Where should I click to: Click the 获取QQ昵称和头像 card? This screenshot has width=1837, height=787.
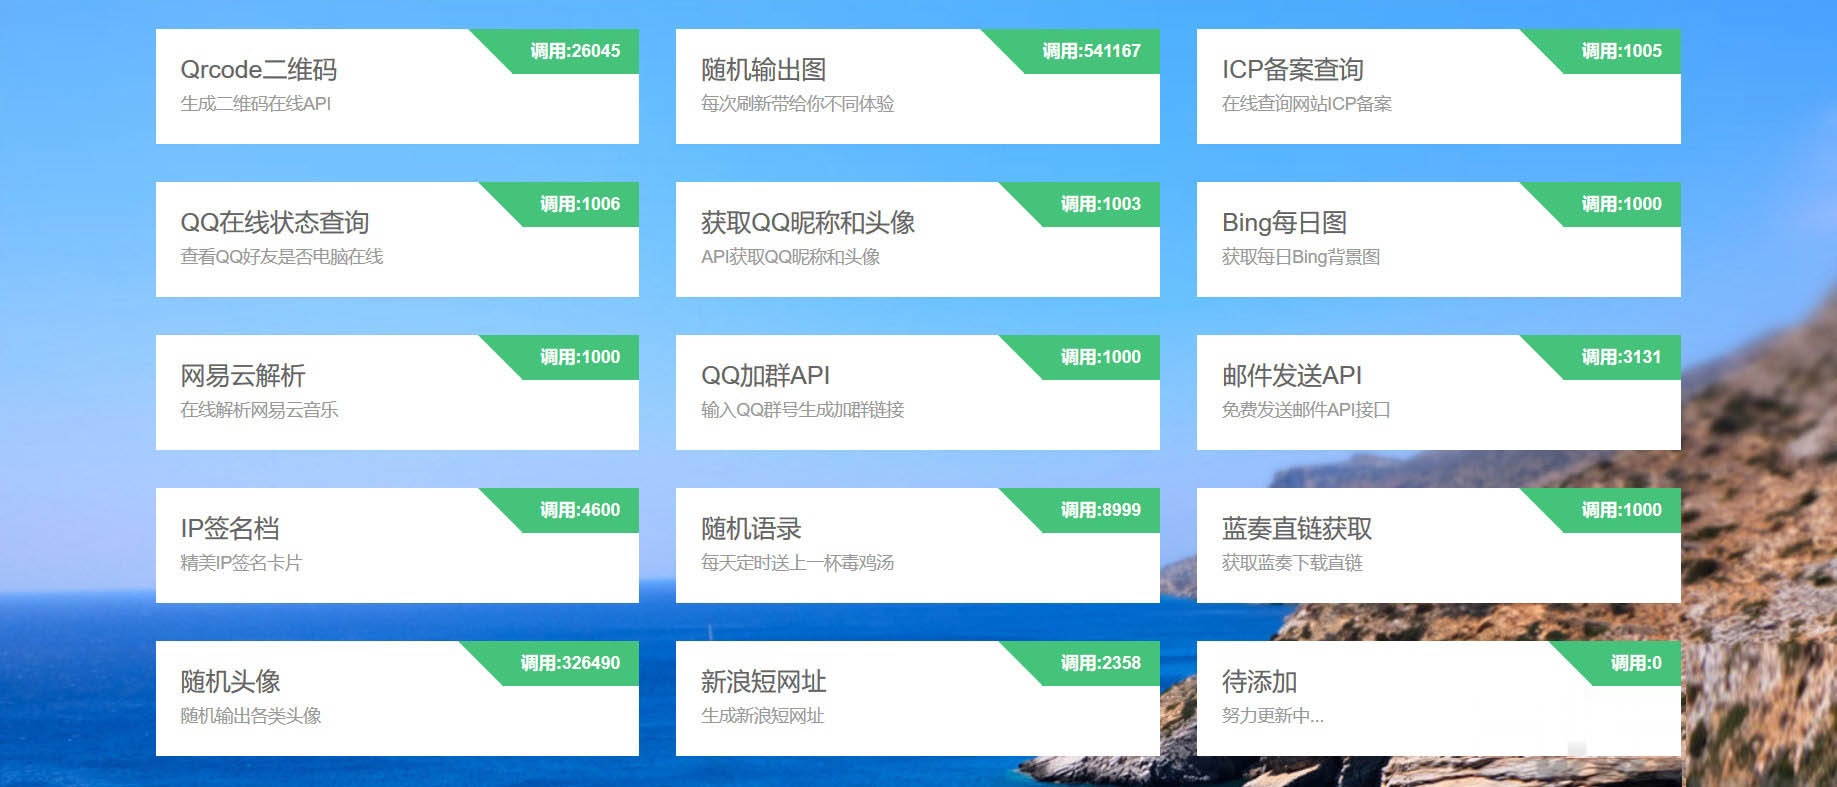917,239
